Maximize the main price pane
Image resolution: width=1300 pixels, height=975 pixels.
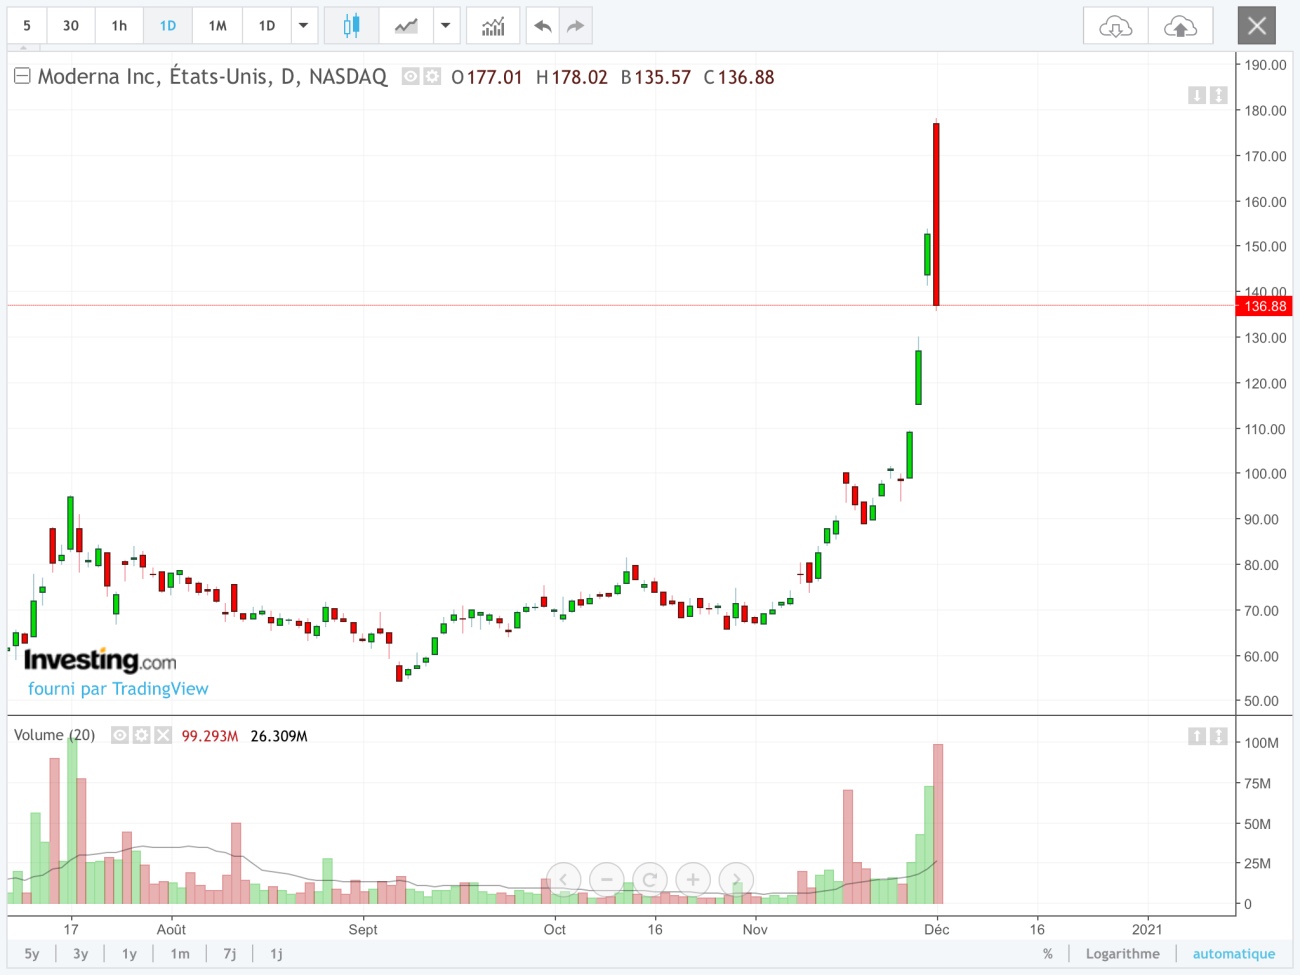1218,95
